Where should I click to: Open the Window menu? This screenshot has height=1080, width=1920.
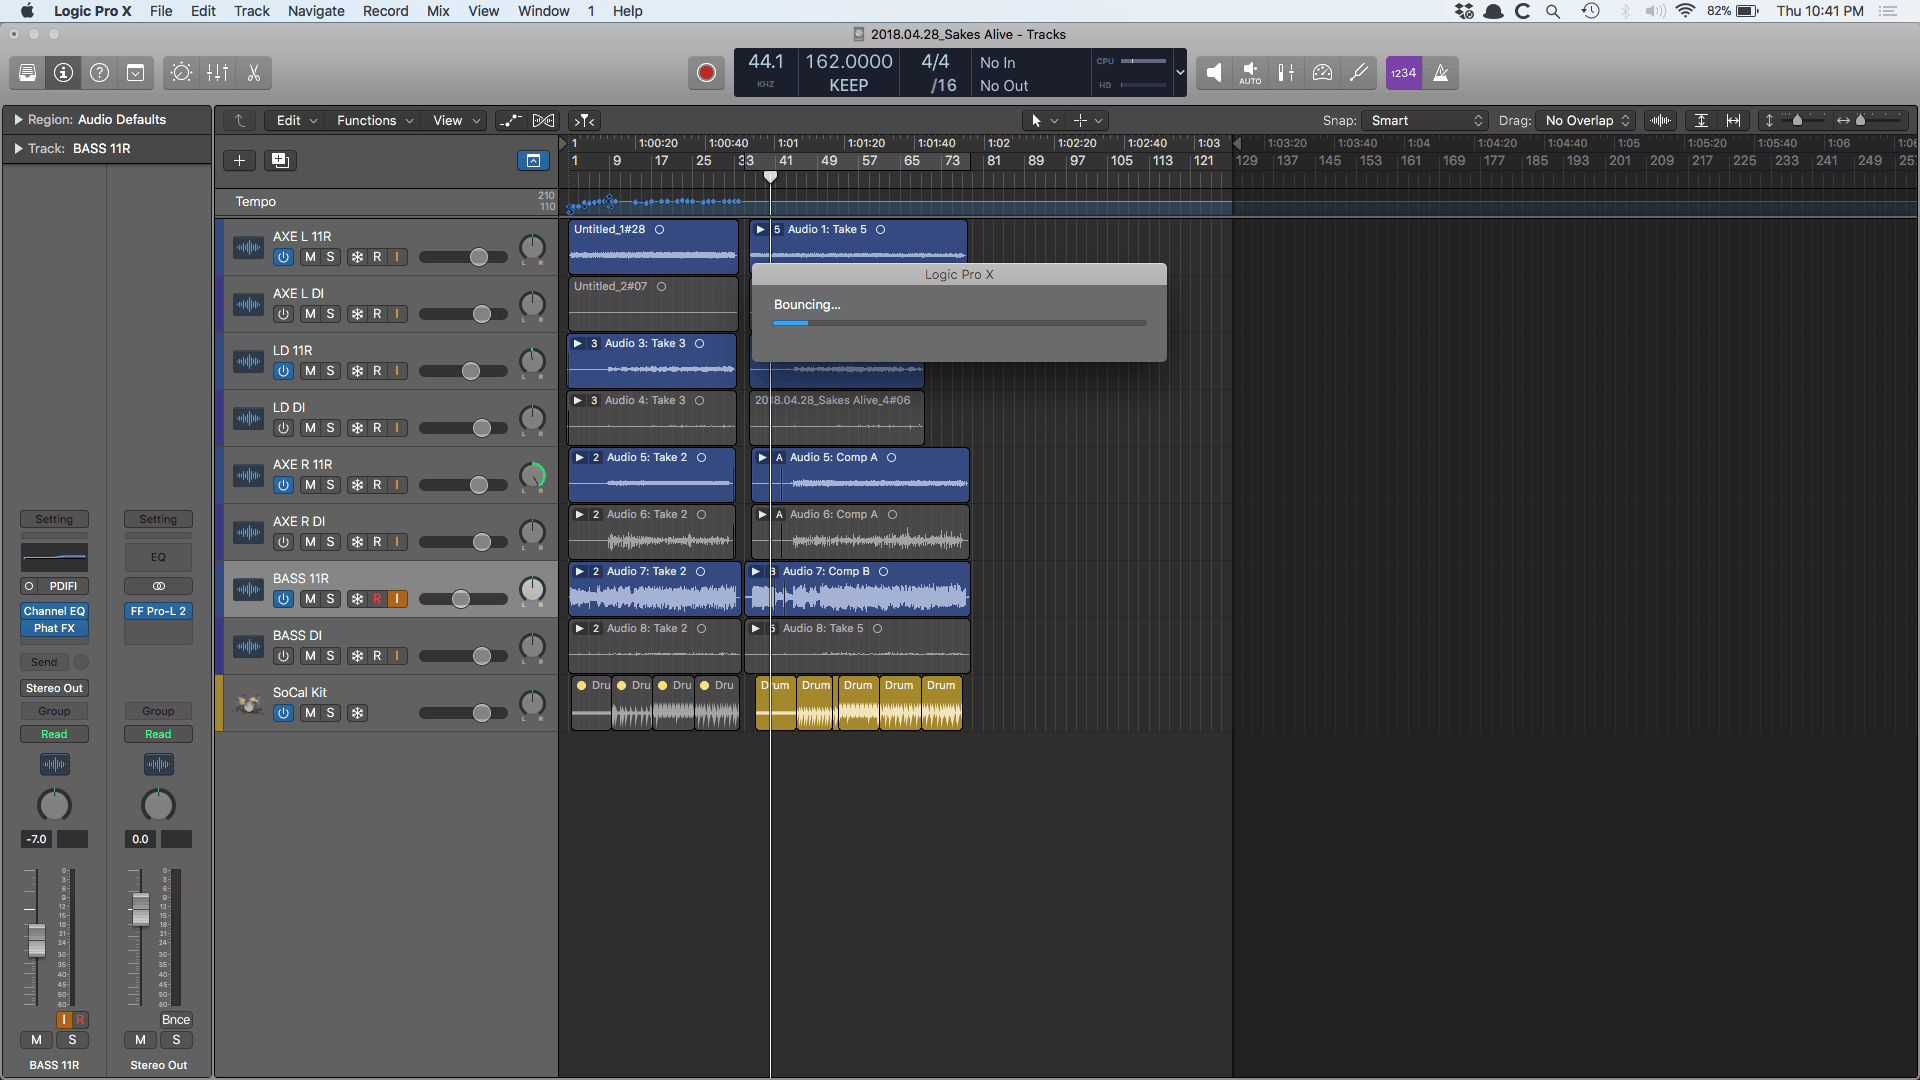point(543,11)
